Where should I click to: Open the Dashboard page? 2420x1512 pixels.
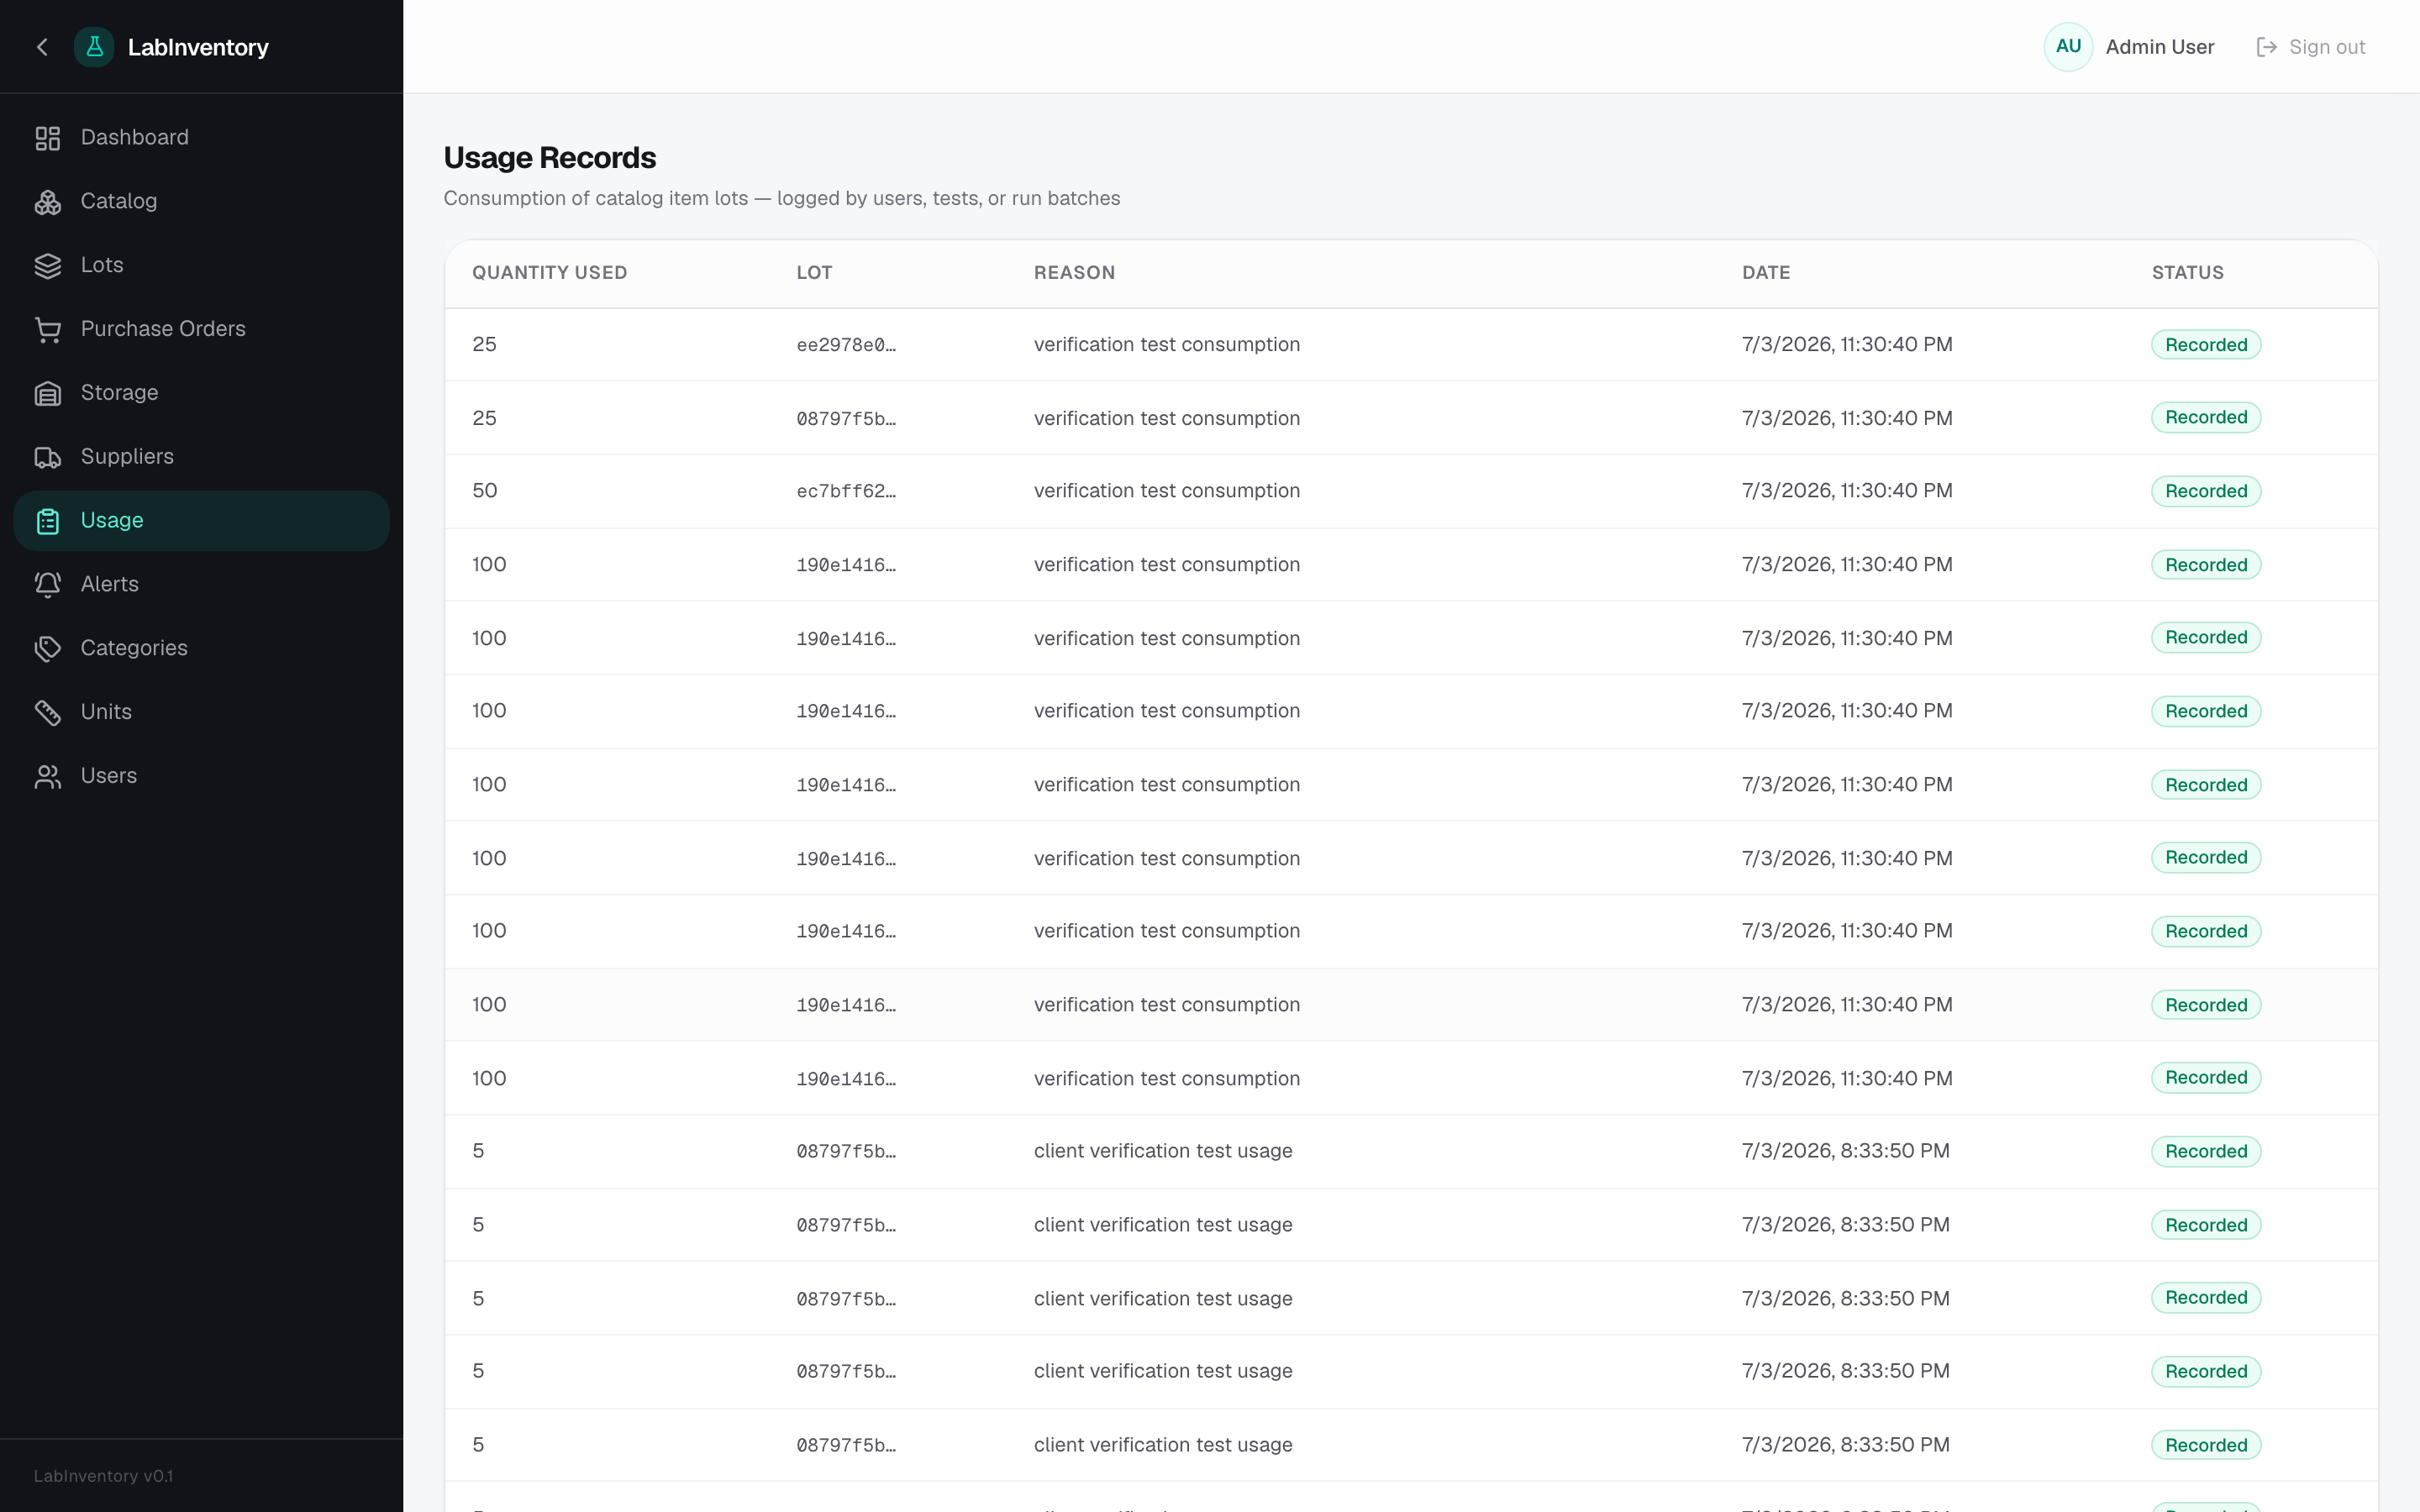(x=201, y=138)
